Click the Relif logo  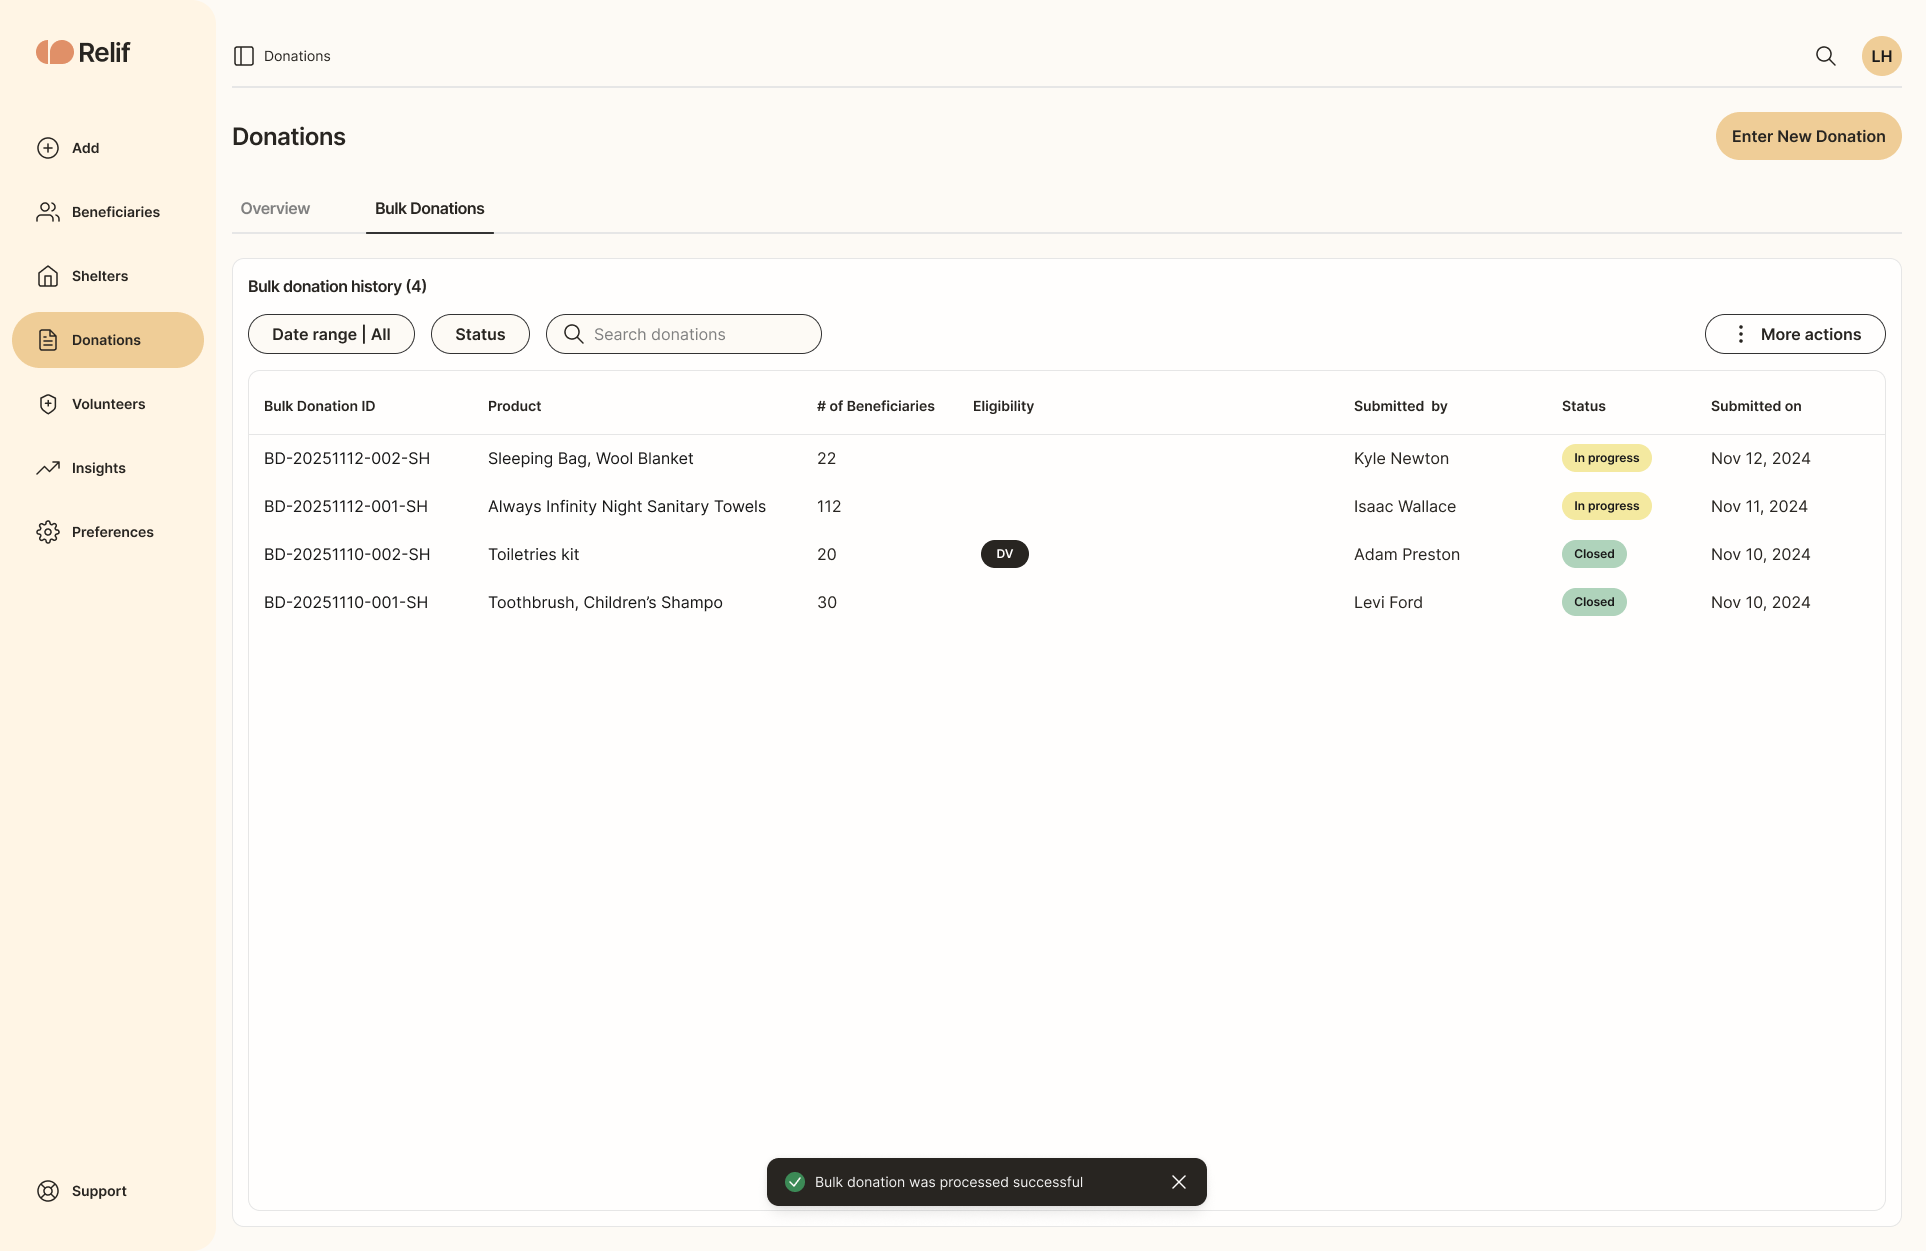[x=83, y=52]
